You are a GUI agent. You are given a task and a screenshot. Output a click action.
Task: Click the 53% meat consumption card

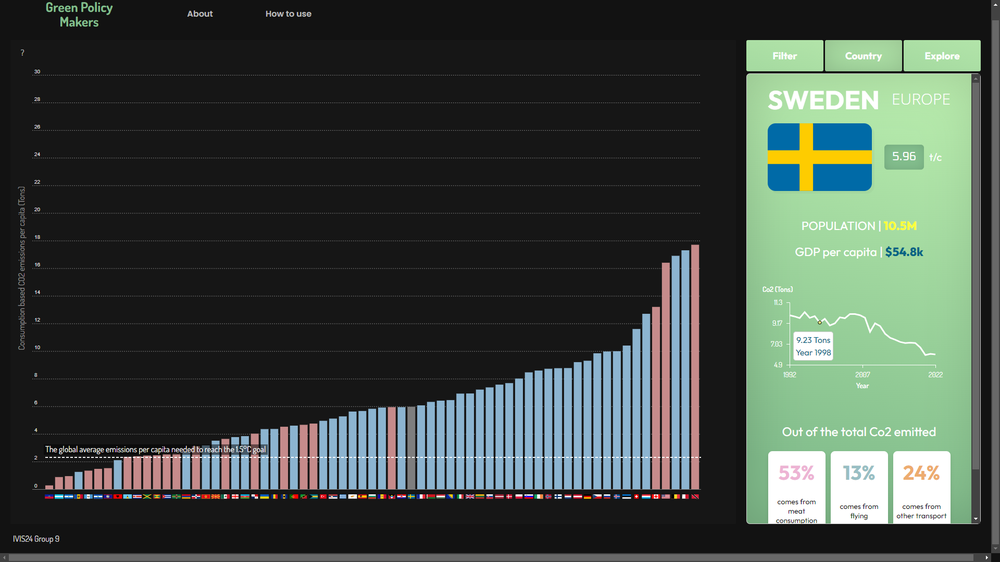[x=797, y=487]
